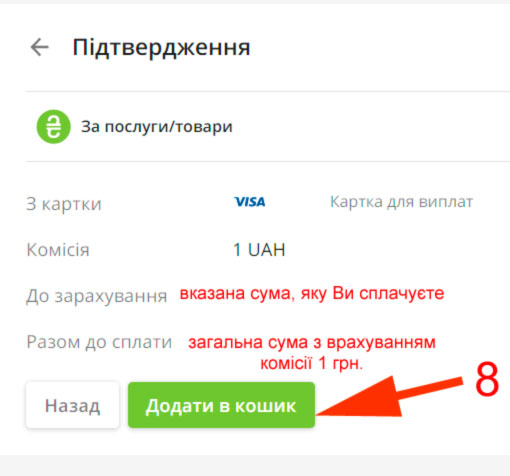Click the Разом до сплати label
Screen dimensions: 510x476
pos(99,342)
